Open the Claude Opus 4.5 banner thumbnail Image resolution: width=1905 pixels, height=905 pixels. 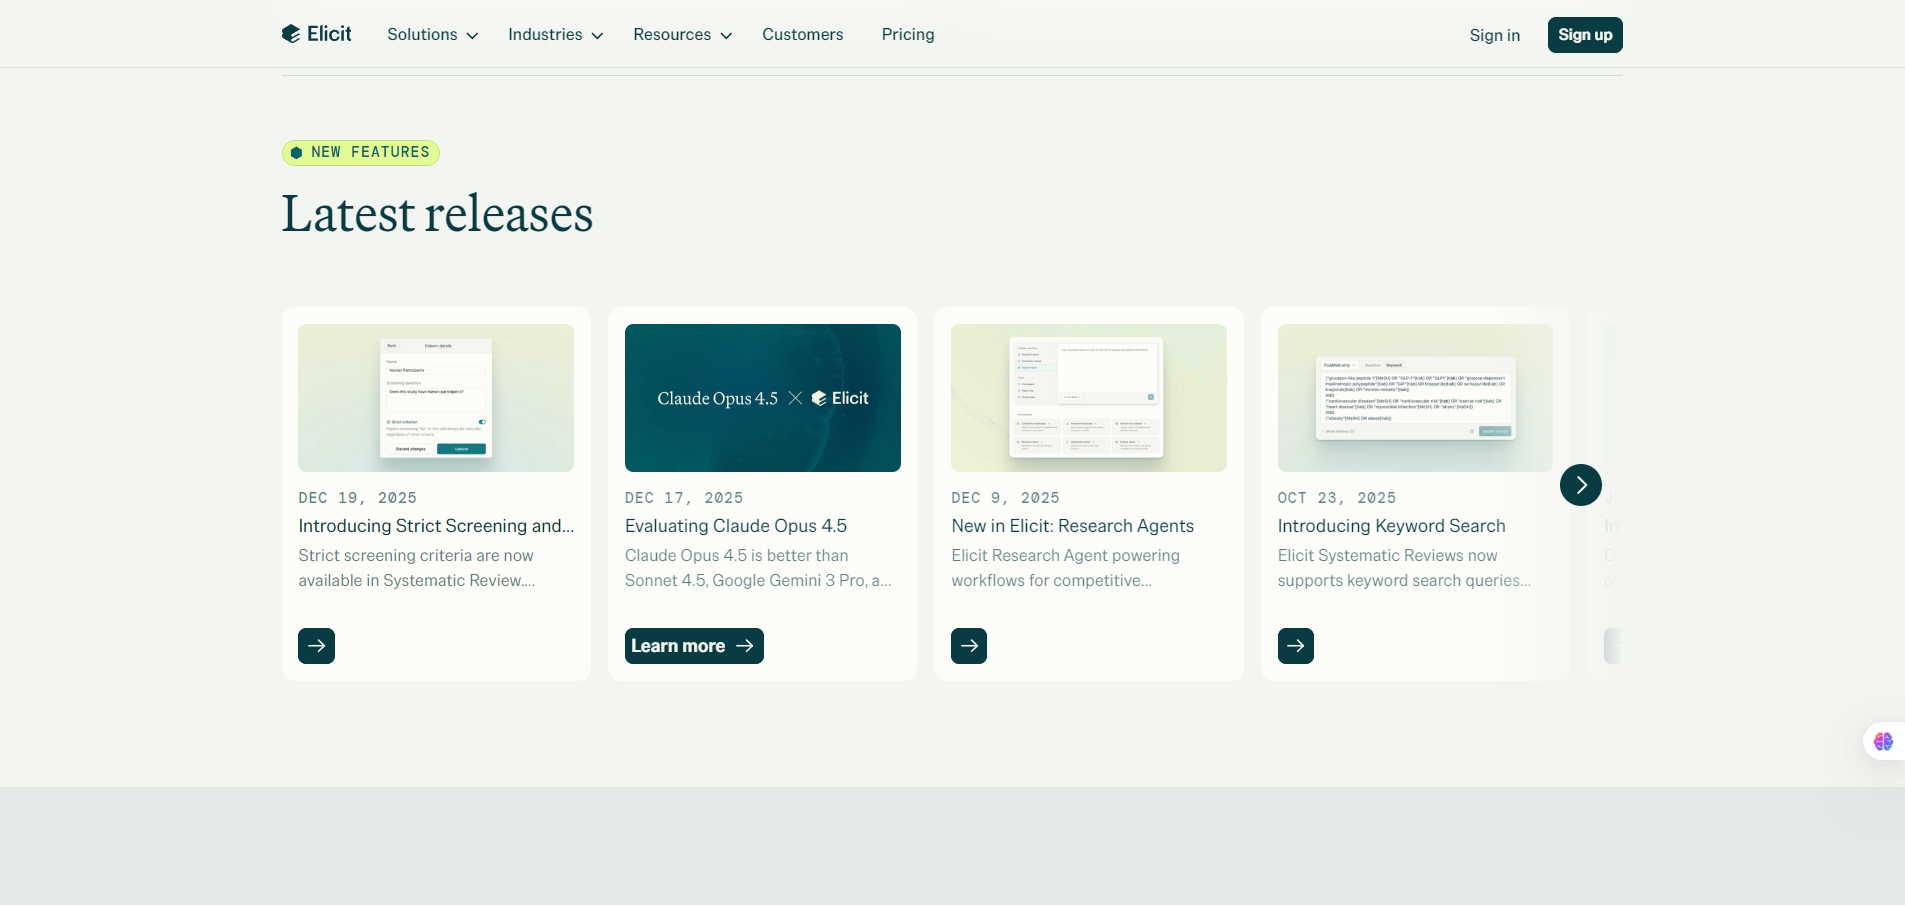point(762,398)
